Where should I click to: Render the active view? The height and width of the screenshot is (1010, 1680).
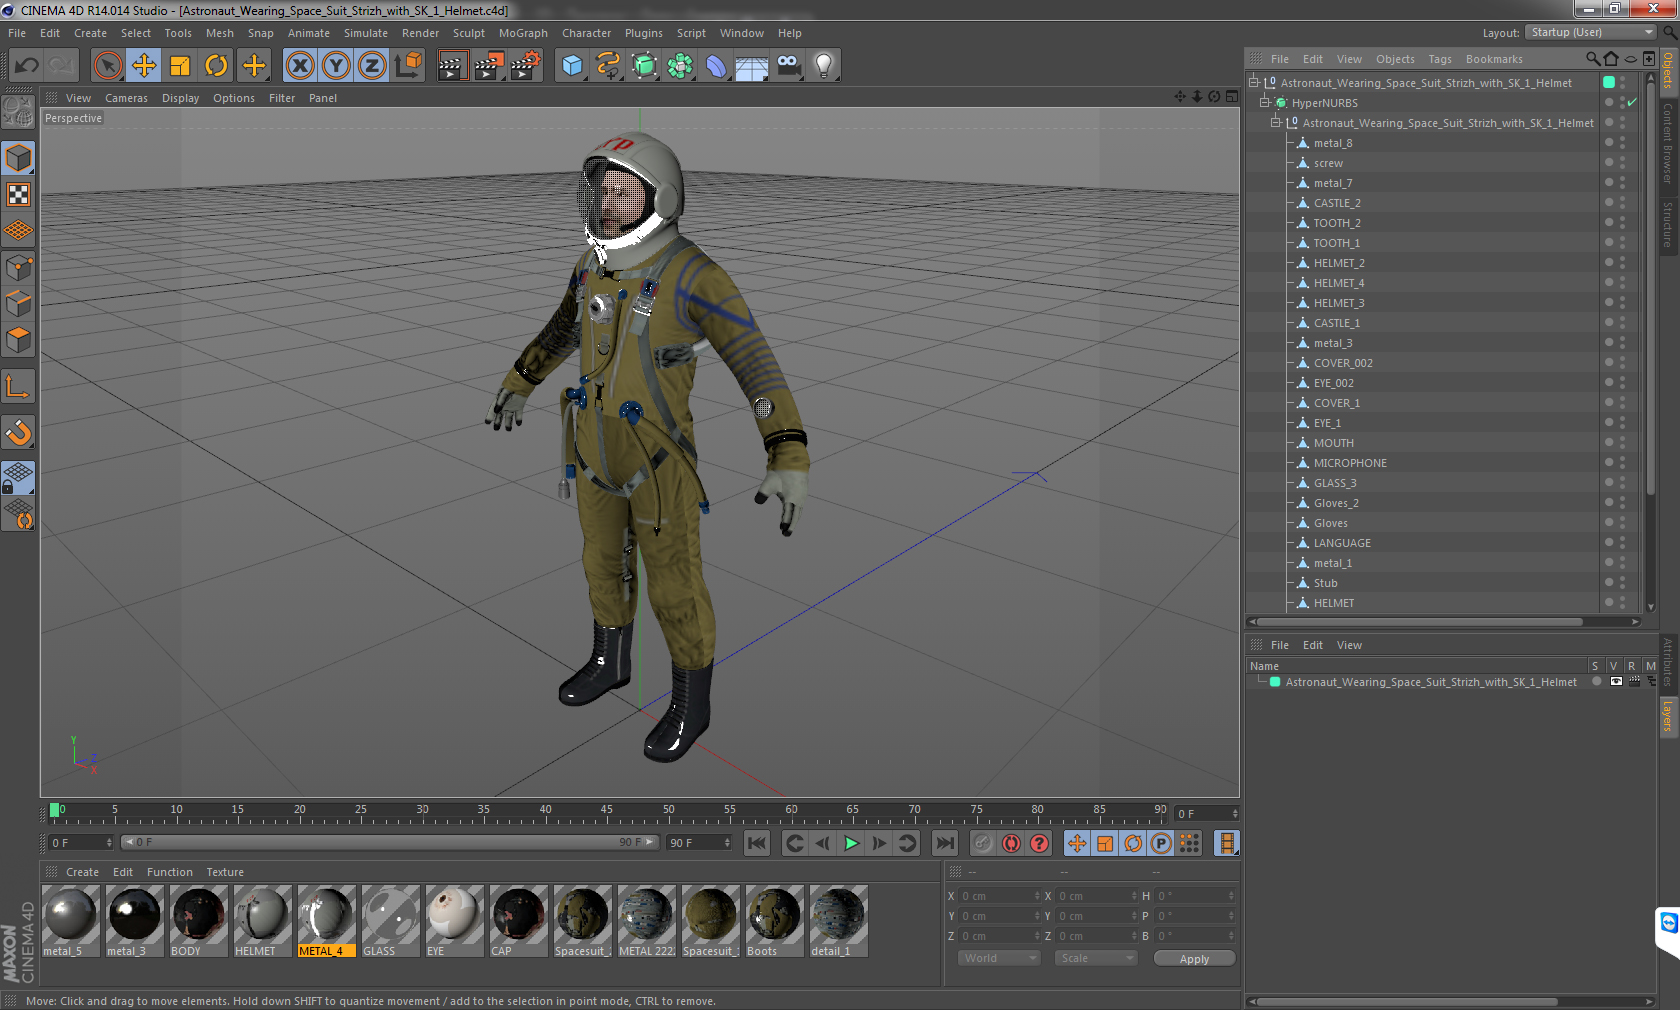[452, 66]
